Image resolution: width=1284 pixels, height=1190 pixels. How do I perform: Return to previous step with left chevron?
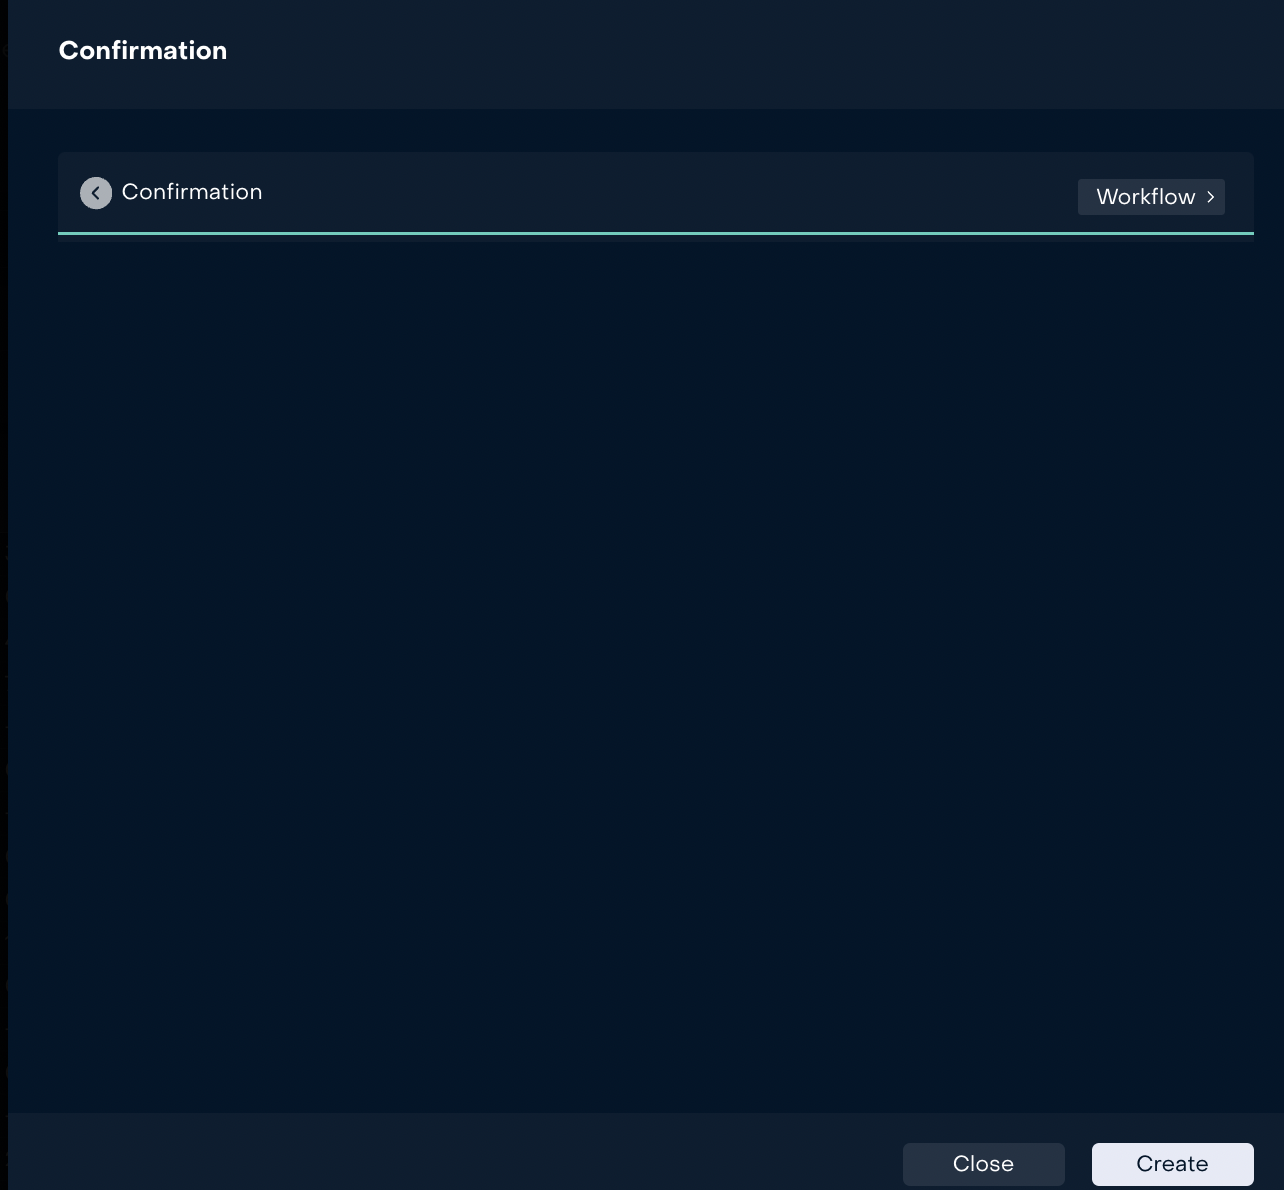click(96, 193)
